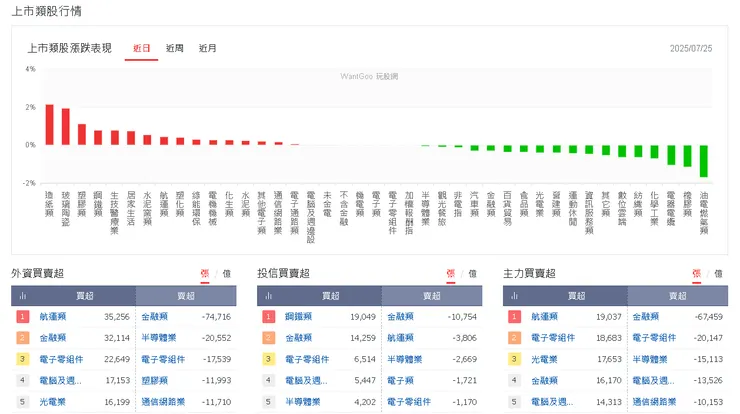Open 電子零組件 link with -1,170 in 投信賣超
Screen dimensions: 740x414
click(x=409, y=402)
